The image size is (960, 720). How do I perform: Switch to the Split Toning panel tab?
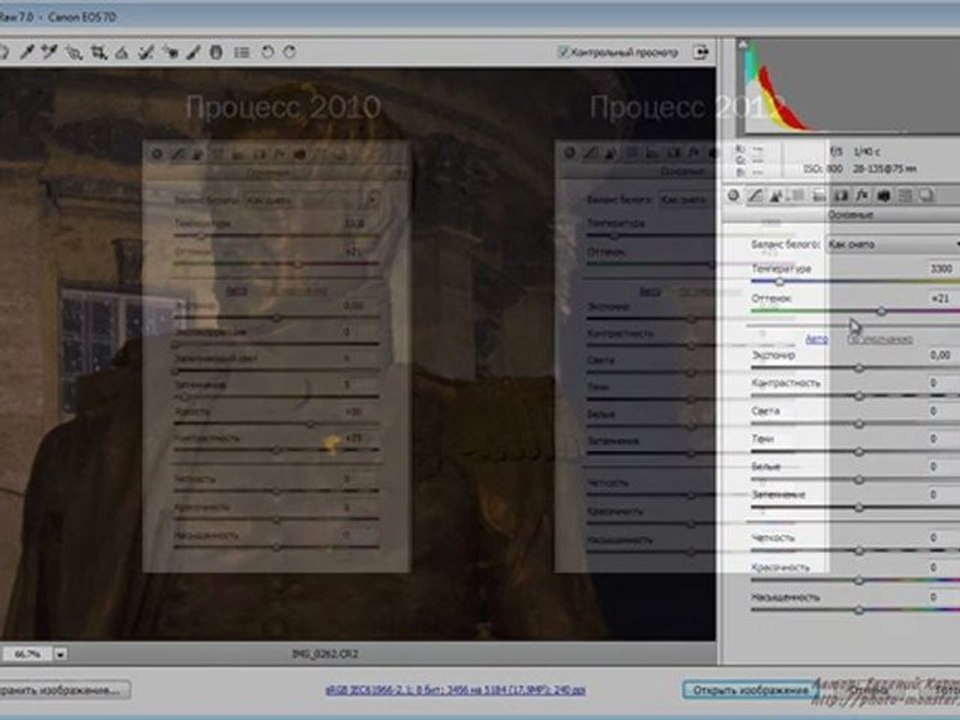click(819, 196)
